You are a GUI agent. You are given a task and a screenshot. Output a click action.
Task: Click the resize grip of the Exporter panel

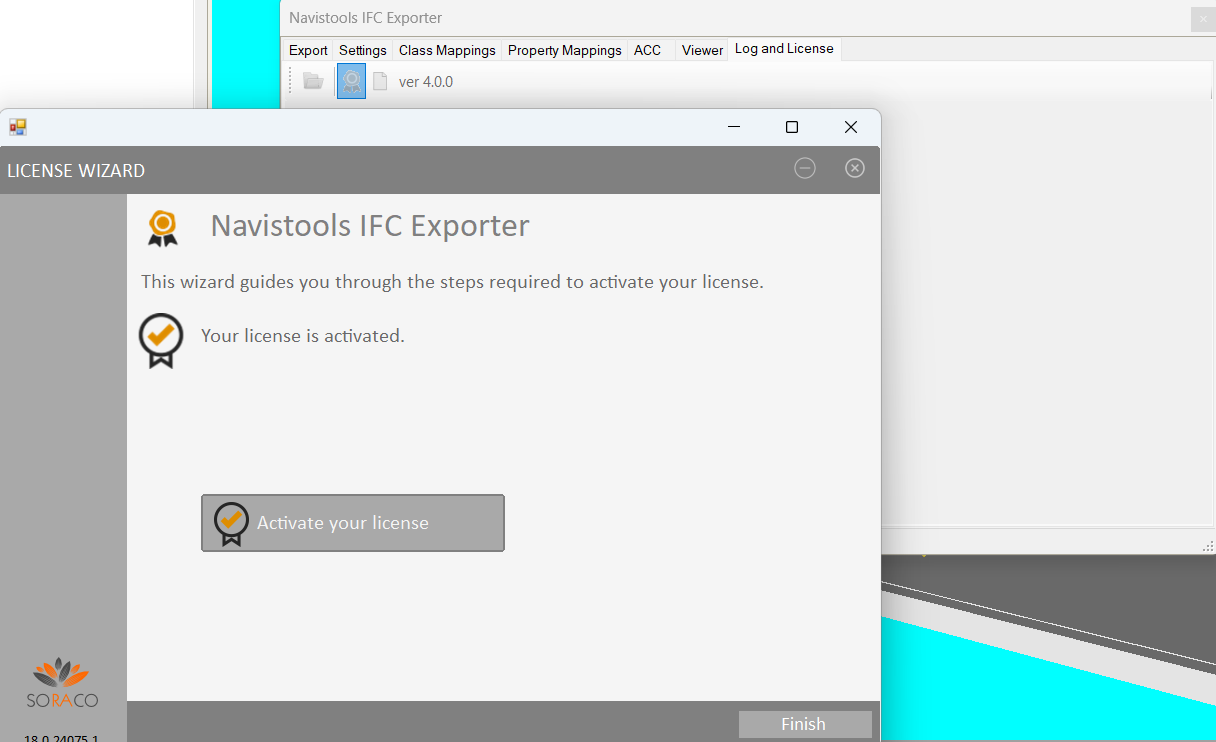[1207, 546]
